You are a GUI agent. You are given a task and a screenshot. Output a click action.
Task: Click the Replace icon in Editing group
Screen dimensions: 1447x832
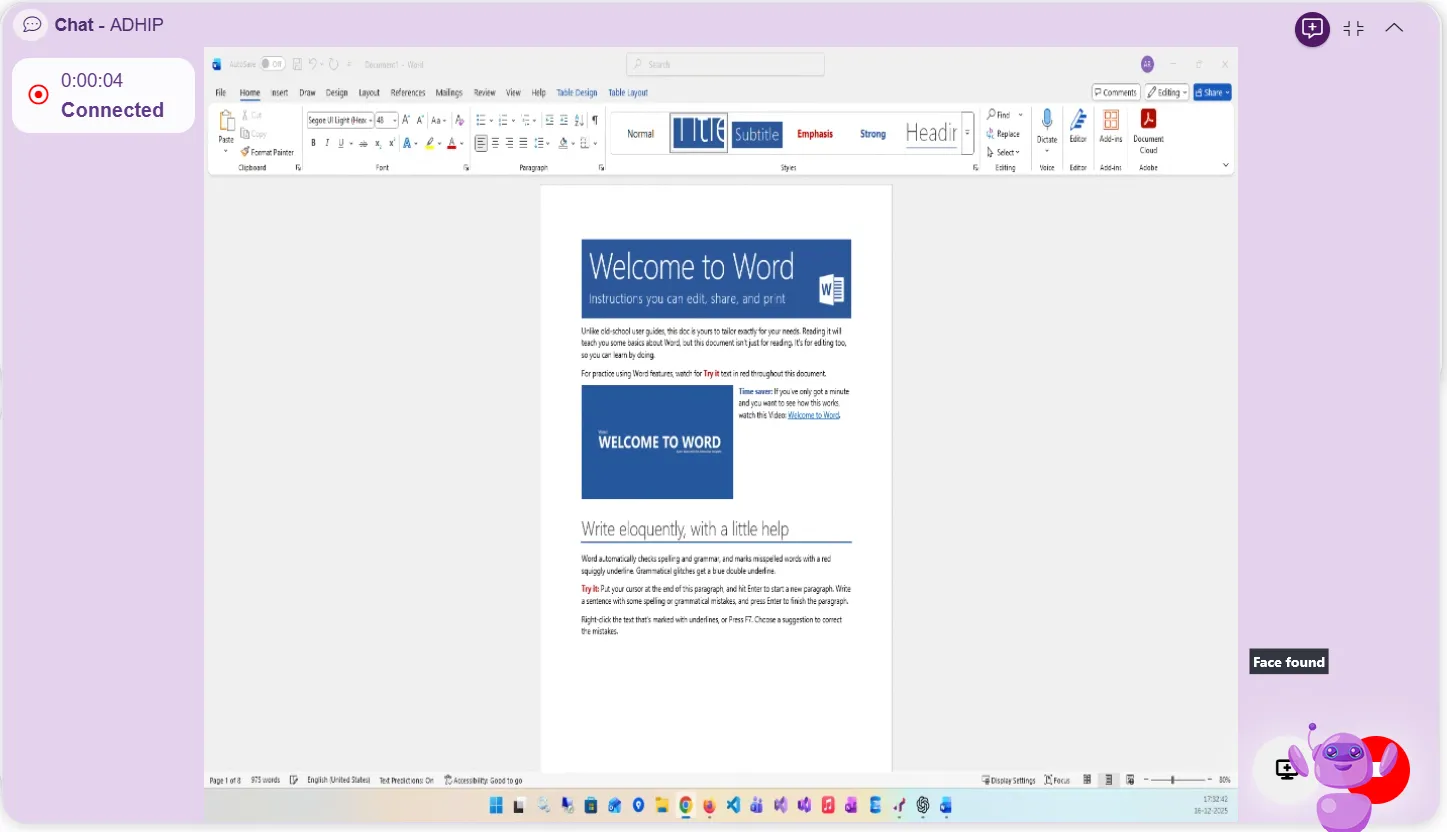[x=990, y=134]
